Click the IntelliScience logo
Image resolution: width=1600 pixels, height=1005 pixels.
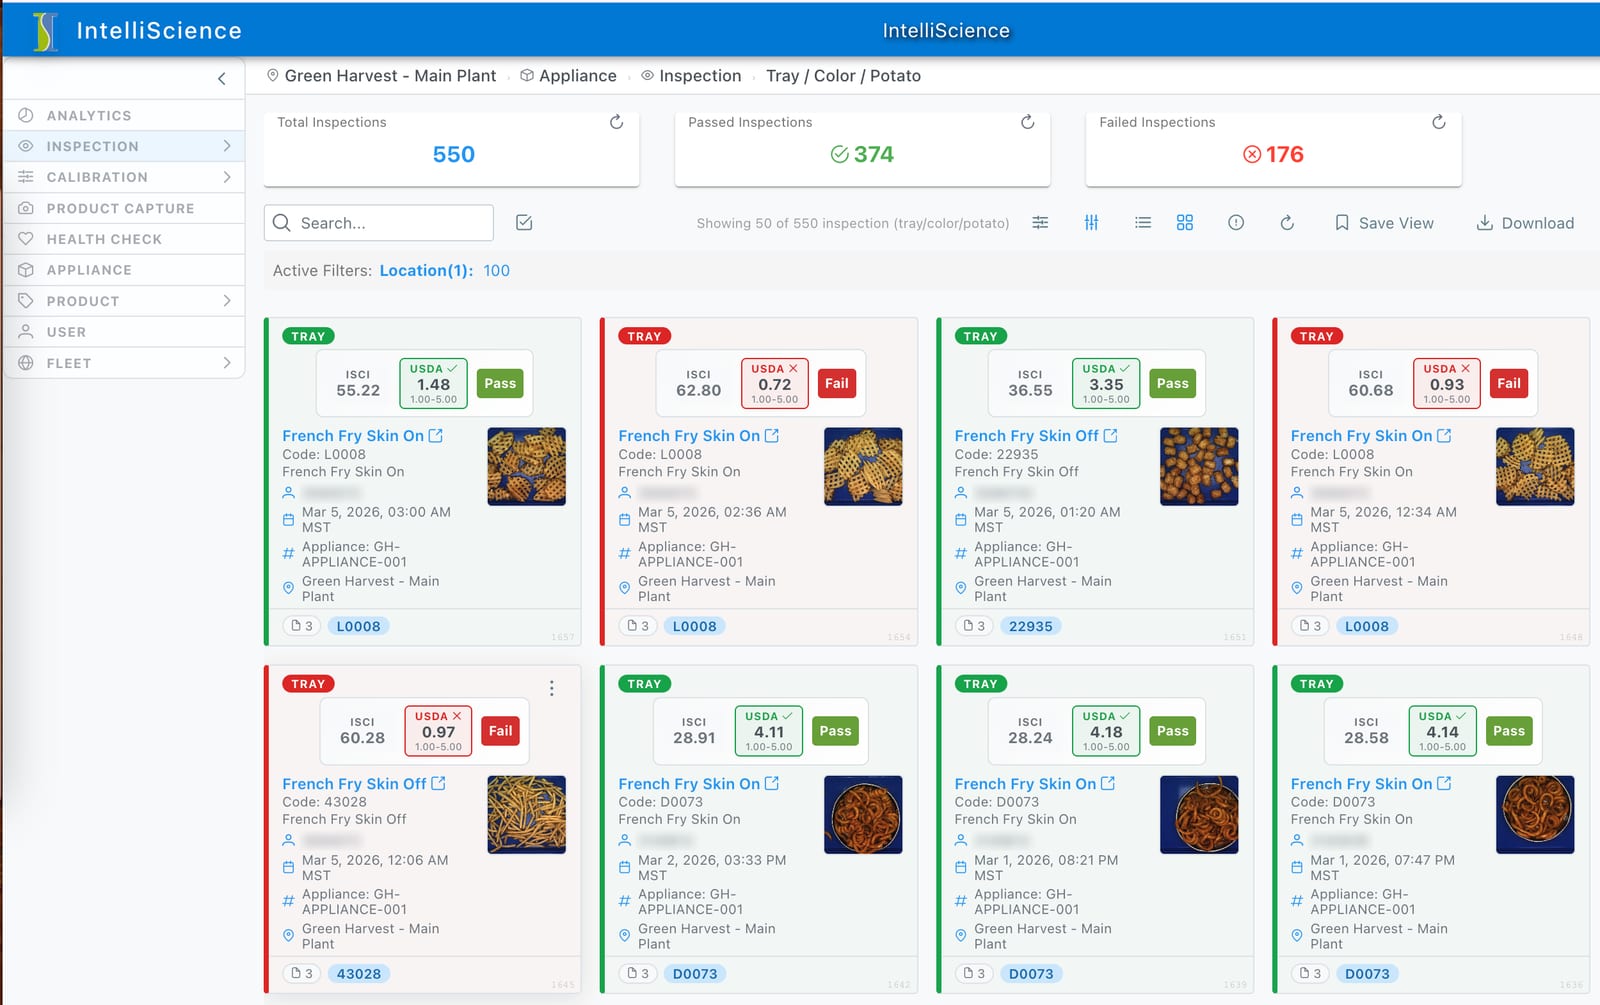tap(46, 31)
